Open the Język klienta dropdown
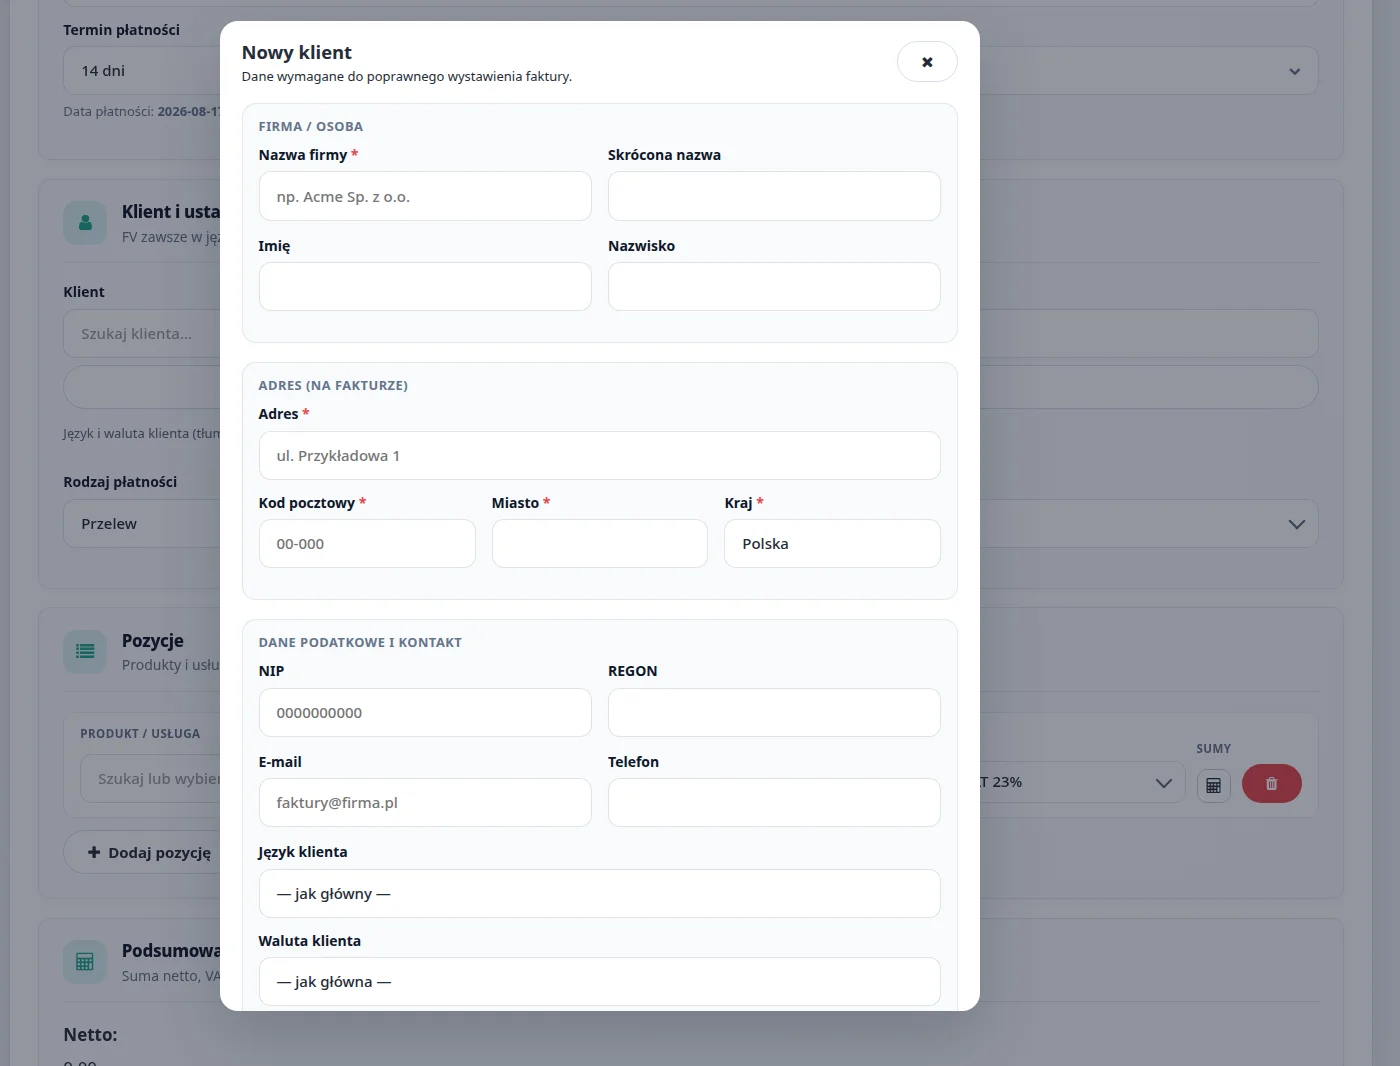 pyautogui.click(x=600, y=894)
